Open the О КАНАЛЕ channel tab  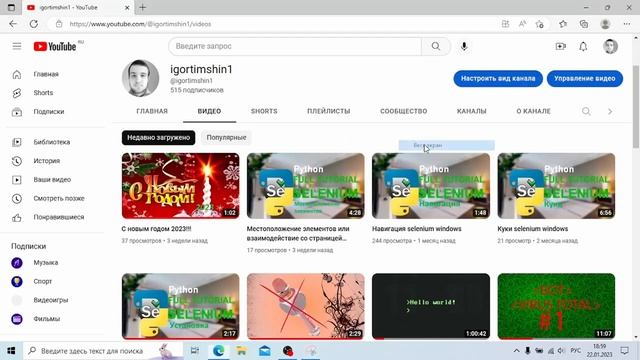[x=533, y=111]
